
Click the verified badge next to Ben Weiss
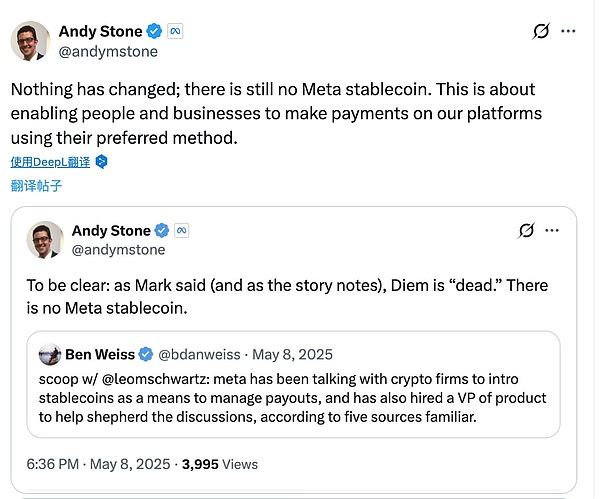pyautogui.click(x=146, y=354)
